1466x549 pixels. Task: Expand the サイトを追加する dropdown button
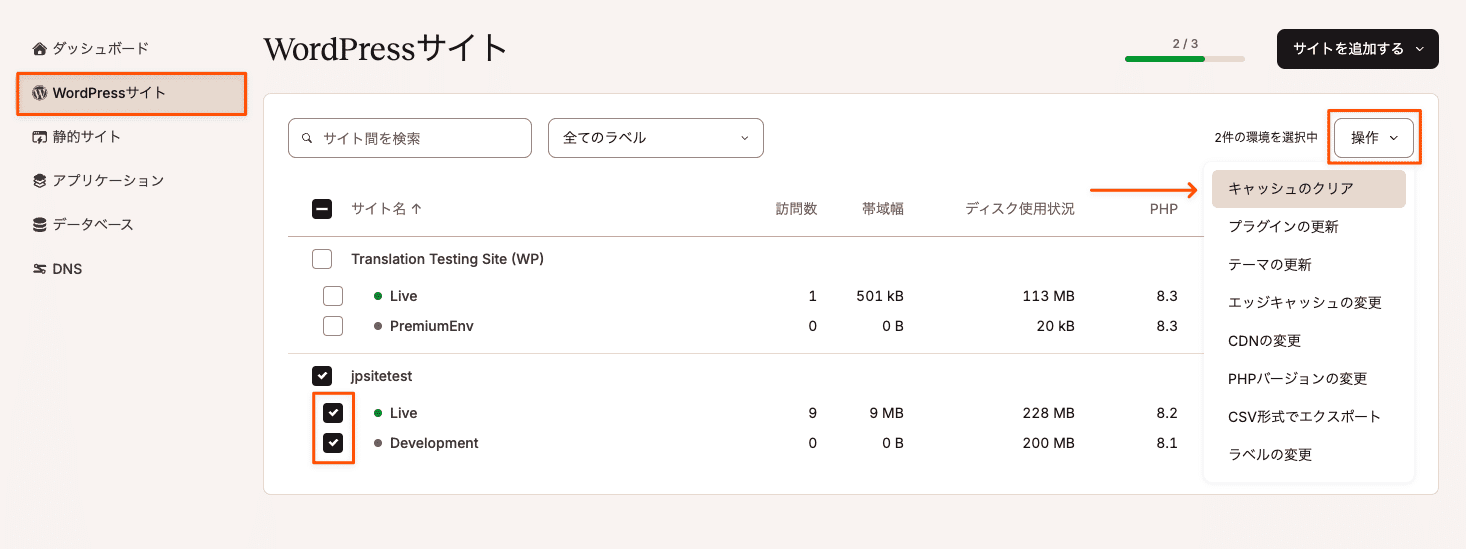(1357, 49)
